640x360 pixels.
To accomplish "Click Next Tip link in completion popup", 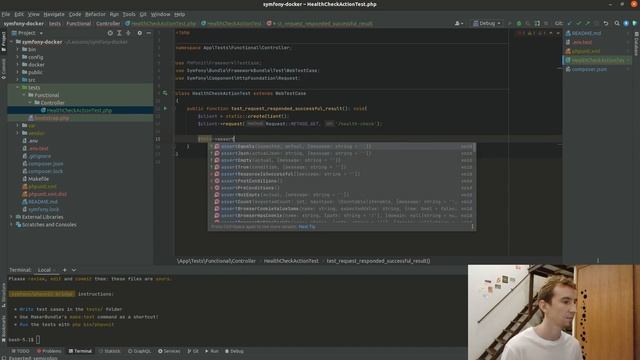I will [307, 227].
